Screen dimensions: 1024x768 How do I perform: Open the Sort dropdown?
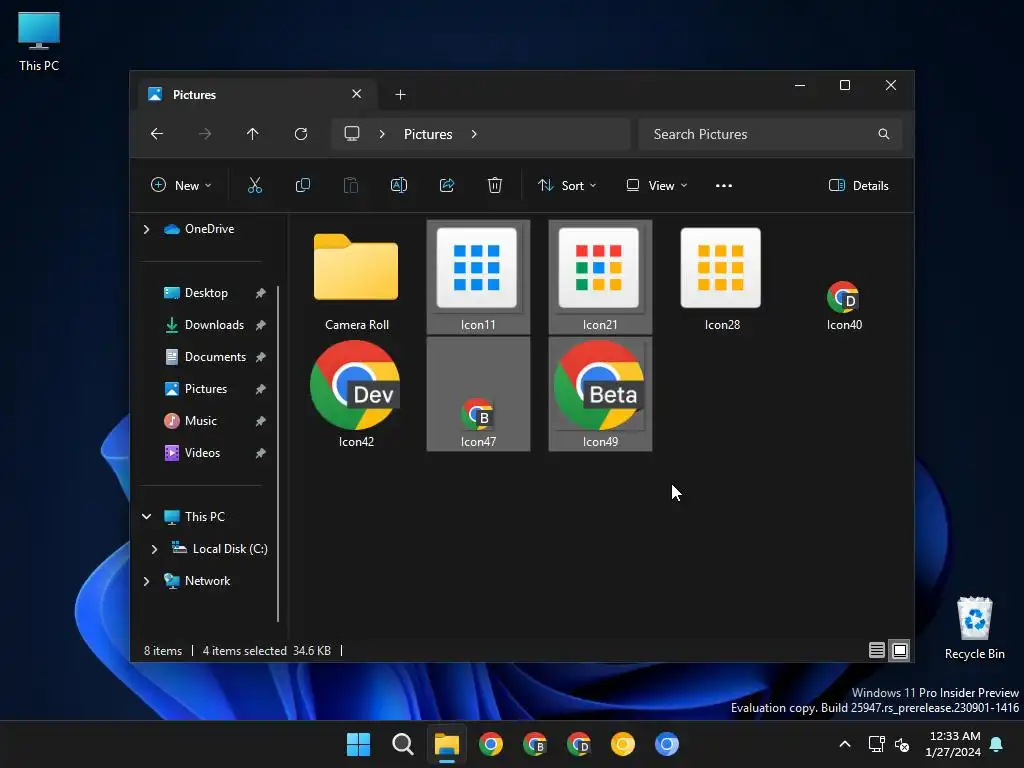(x=567, y=185)
